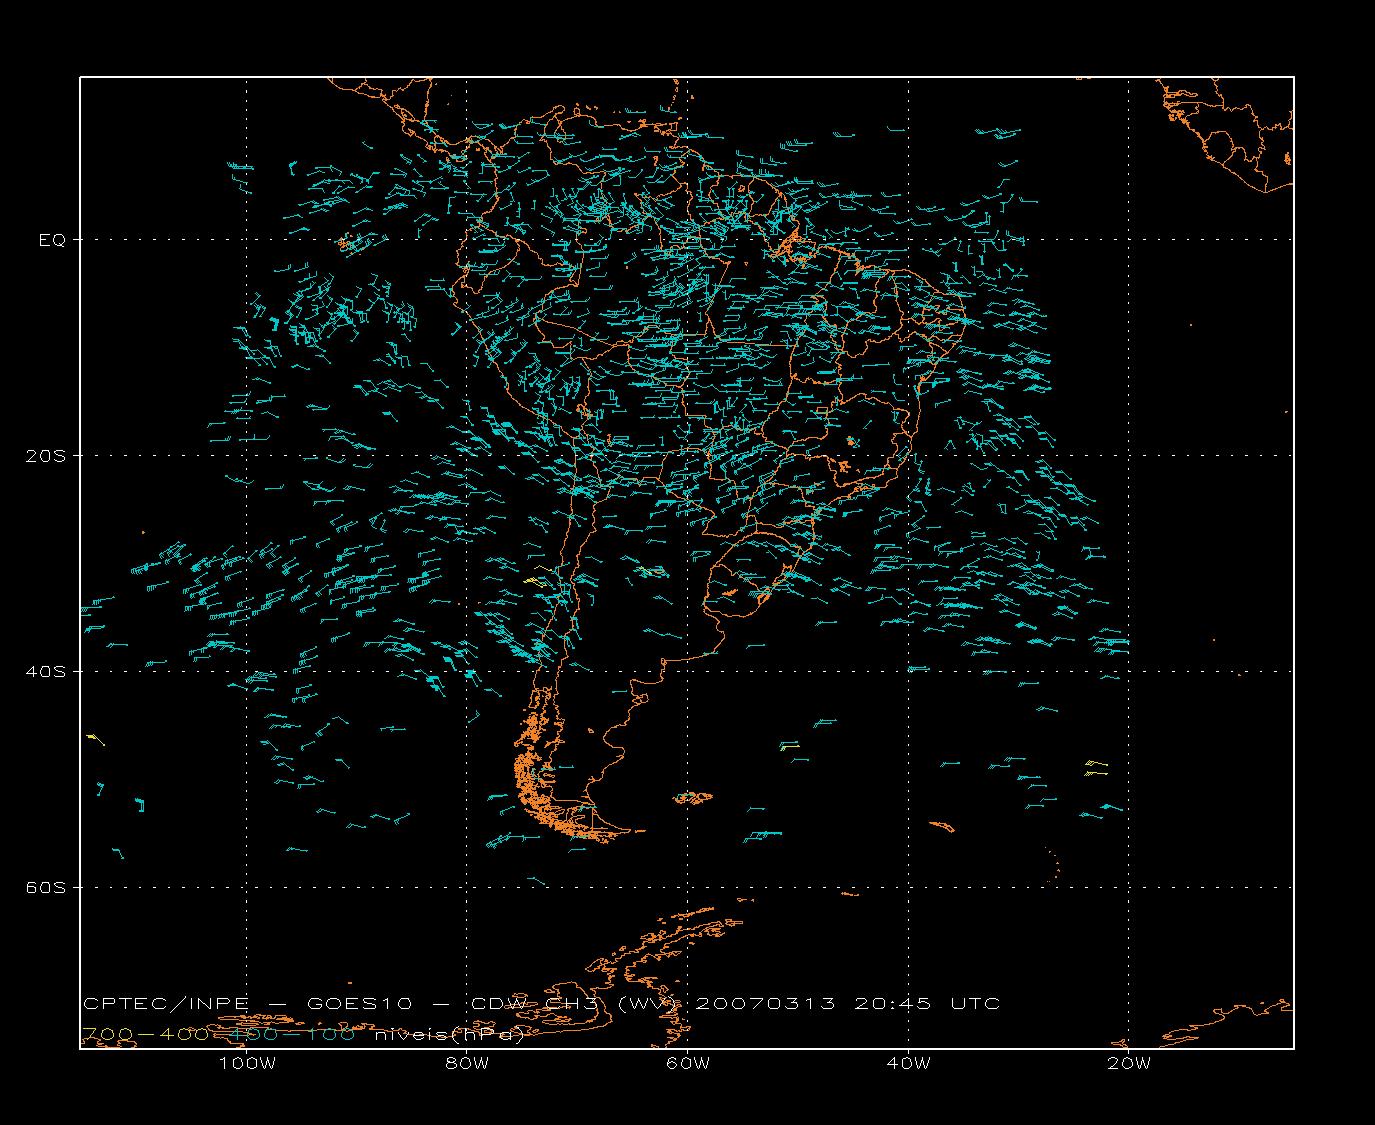Click the 60W longitude label
This screenshot has height=1125, width=1375.
(x=688, y=1063)
